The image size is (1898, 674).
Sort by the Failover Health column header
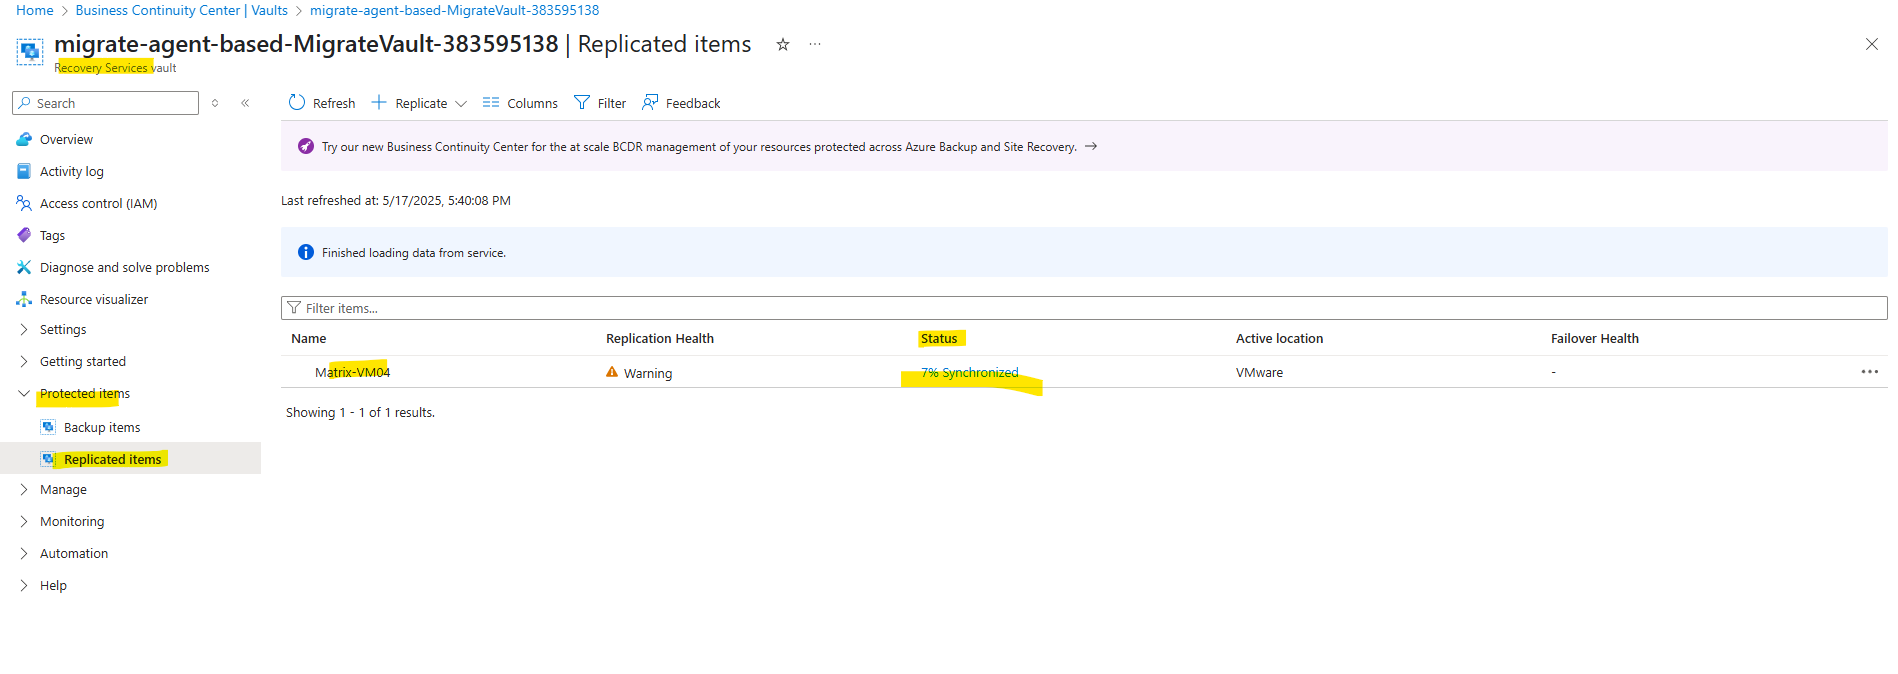coord(1595,339)
